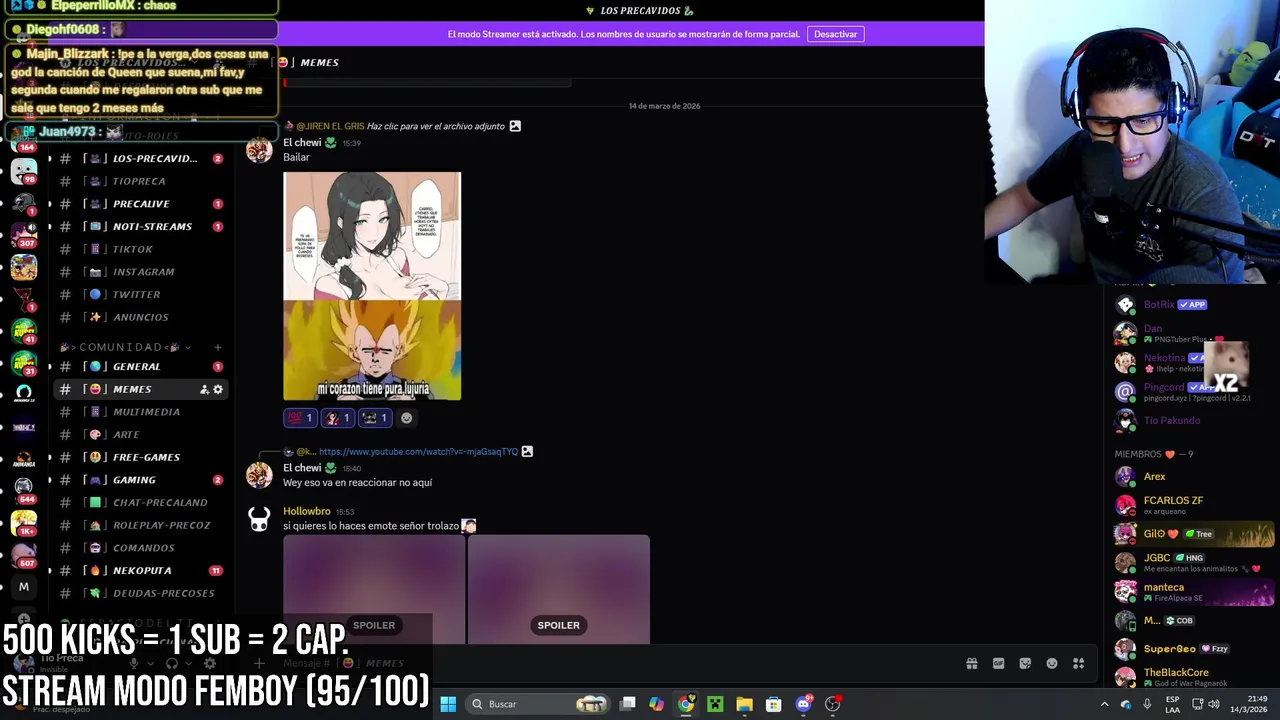Open the LOS-PRECAVID... channel
Image resolution: width=1280 pixels, height=720 pixels.
(141, 158)
